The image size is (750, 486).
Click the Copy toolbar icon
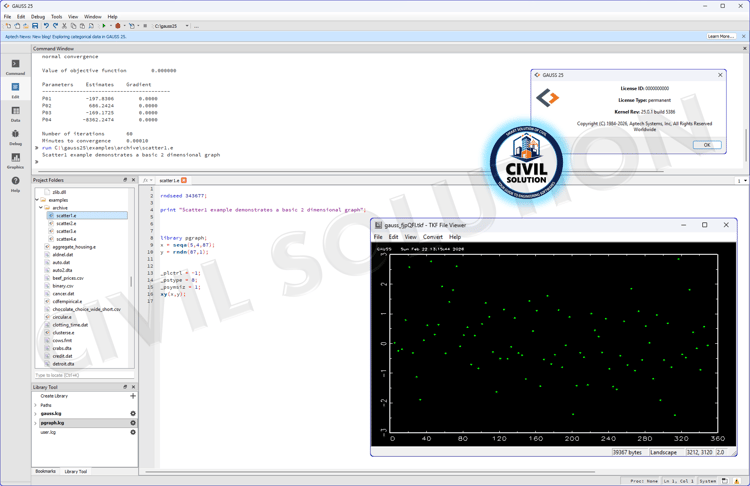click(73, 26)
